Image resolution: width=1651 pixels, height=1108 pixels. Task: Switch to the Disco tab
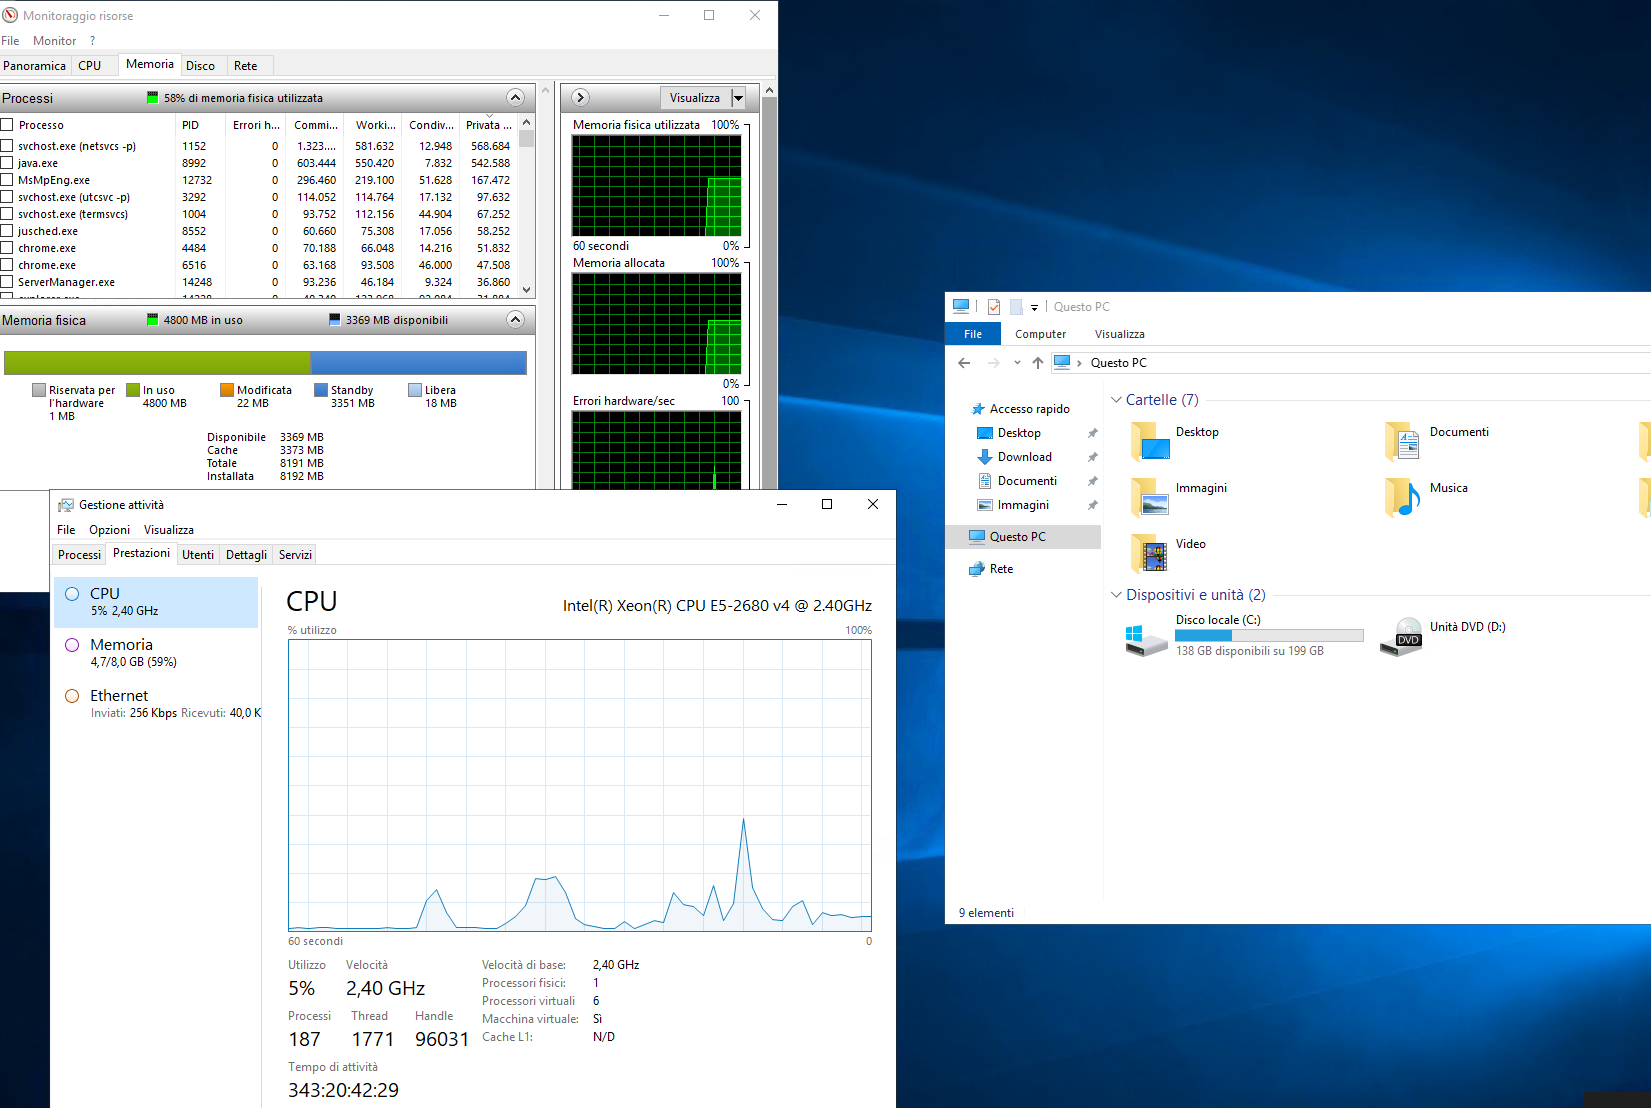200,66
